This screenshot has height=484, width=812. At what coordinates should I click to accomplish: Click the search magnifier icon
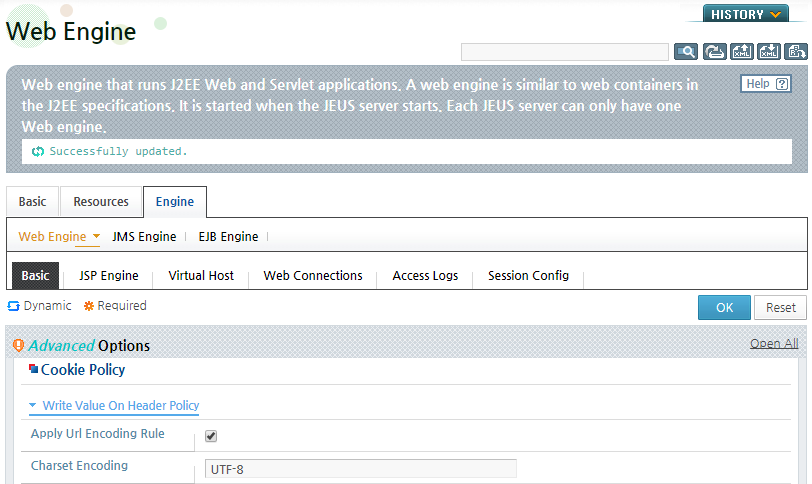(686, 52)
